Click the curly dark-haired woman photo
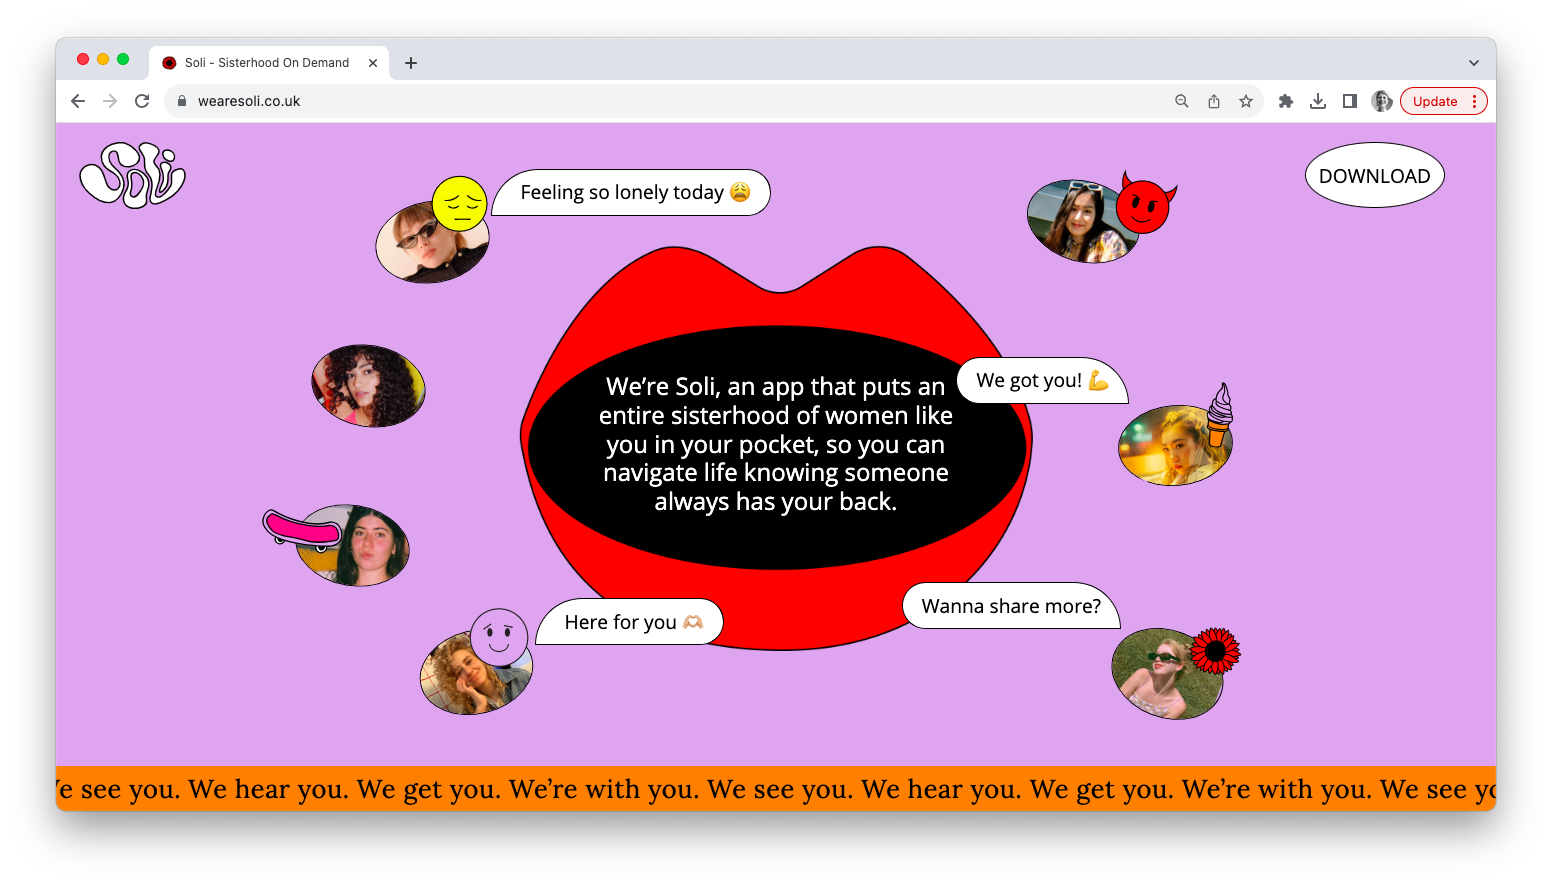The width and height of the screenshot is (1552, 885). coord(368,386)
